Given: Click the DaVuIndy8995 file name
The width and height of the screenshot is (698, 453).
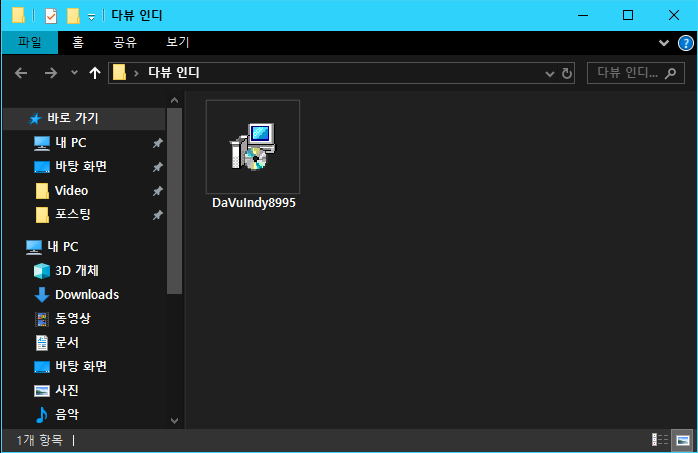Looking at the screenshot, I should tap(254, 203).
